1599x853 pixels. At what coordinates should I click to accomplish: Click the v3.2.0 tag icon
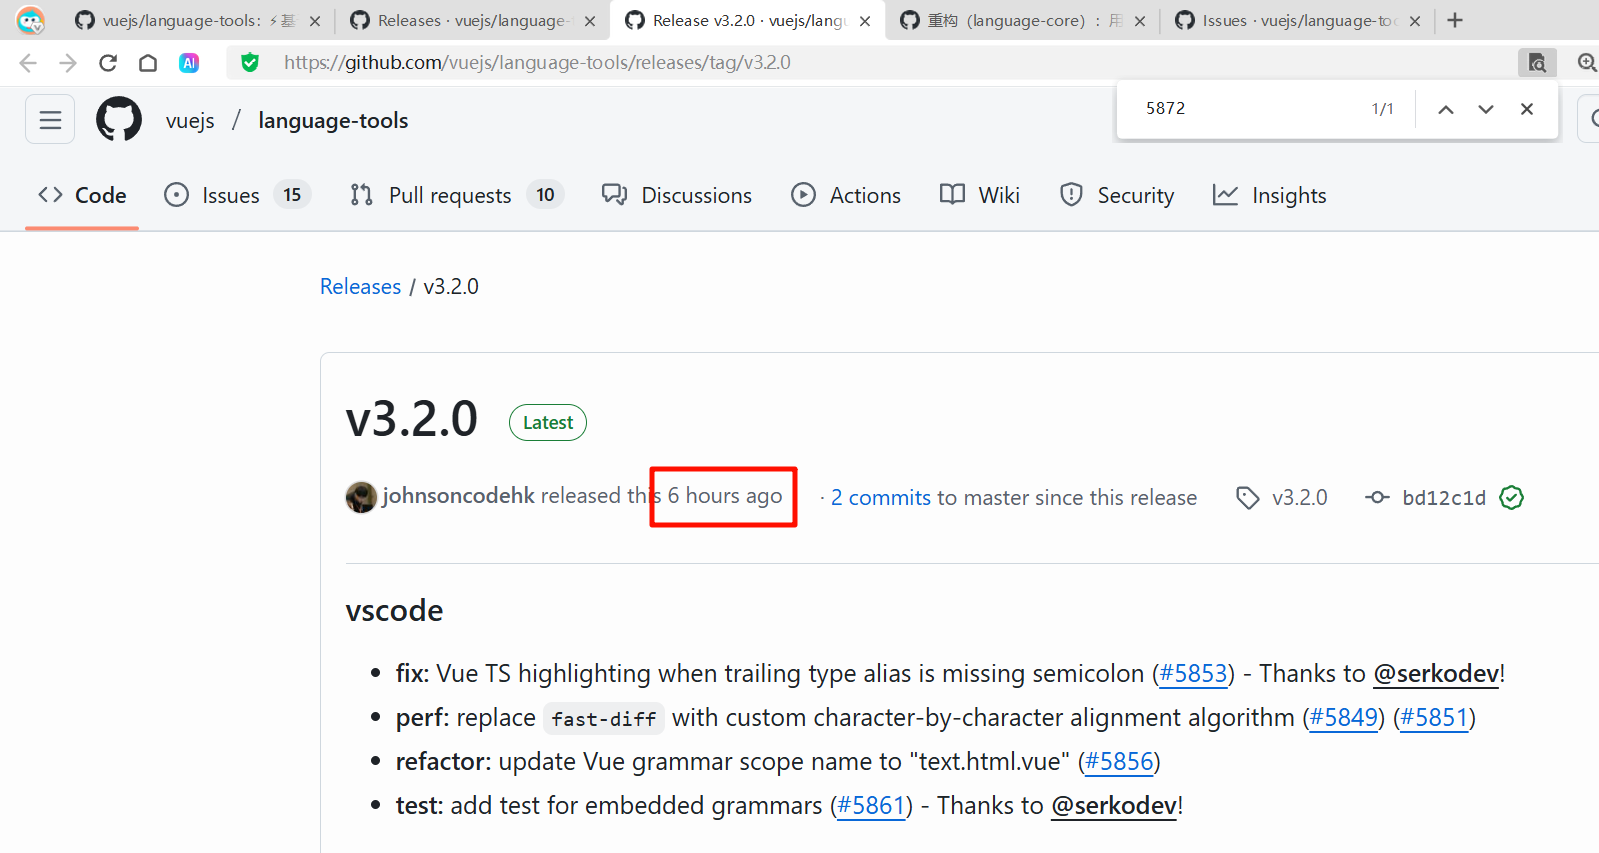1247,497
